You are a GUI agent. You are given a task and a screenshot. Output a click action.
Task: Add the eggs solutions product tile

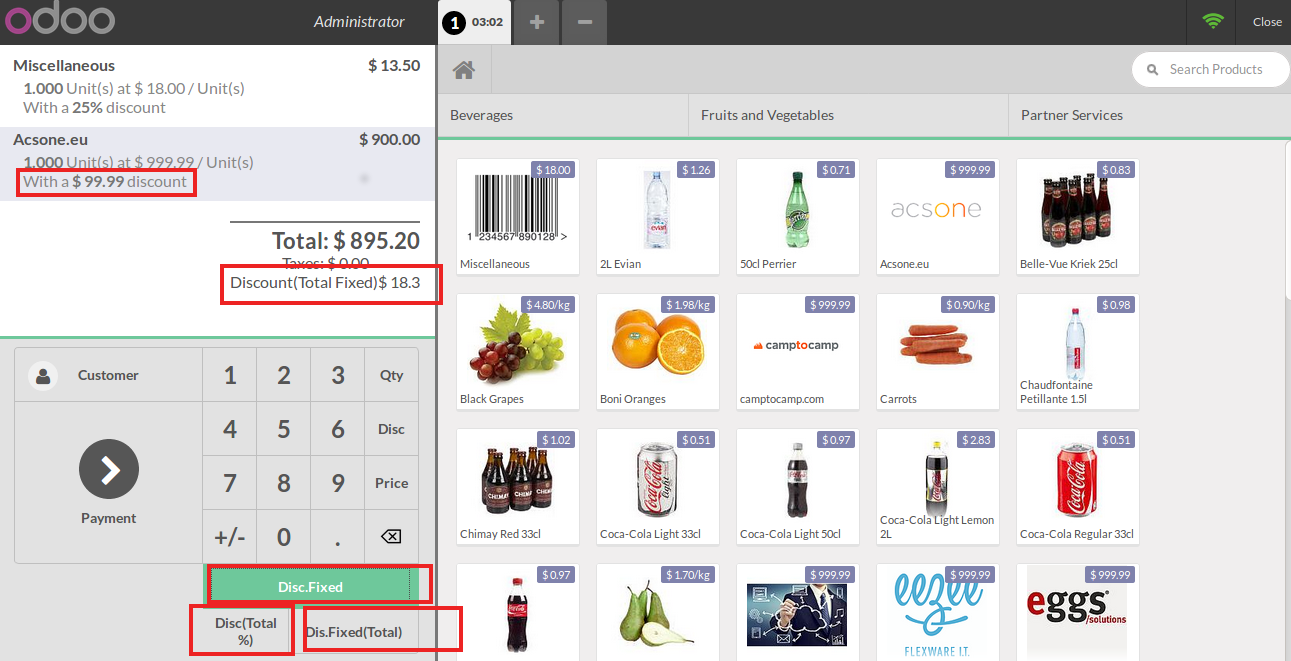click(1078, 612)
